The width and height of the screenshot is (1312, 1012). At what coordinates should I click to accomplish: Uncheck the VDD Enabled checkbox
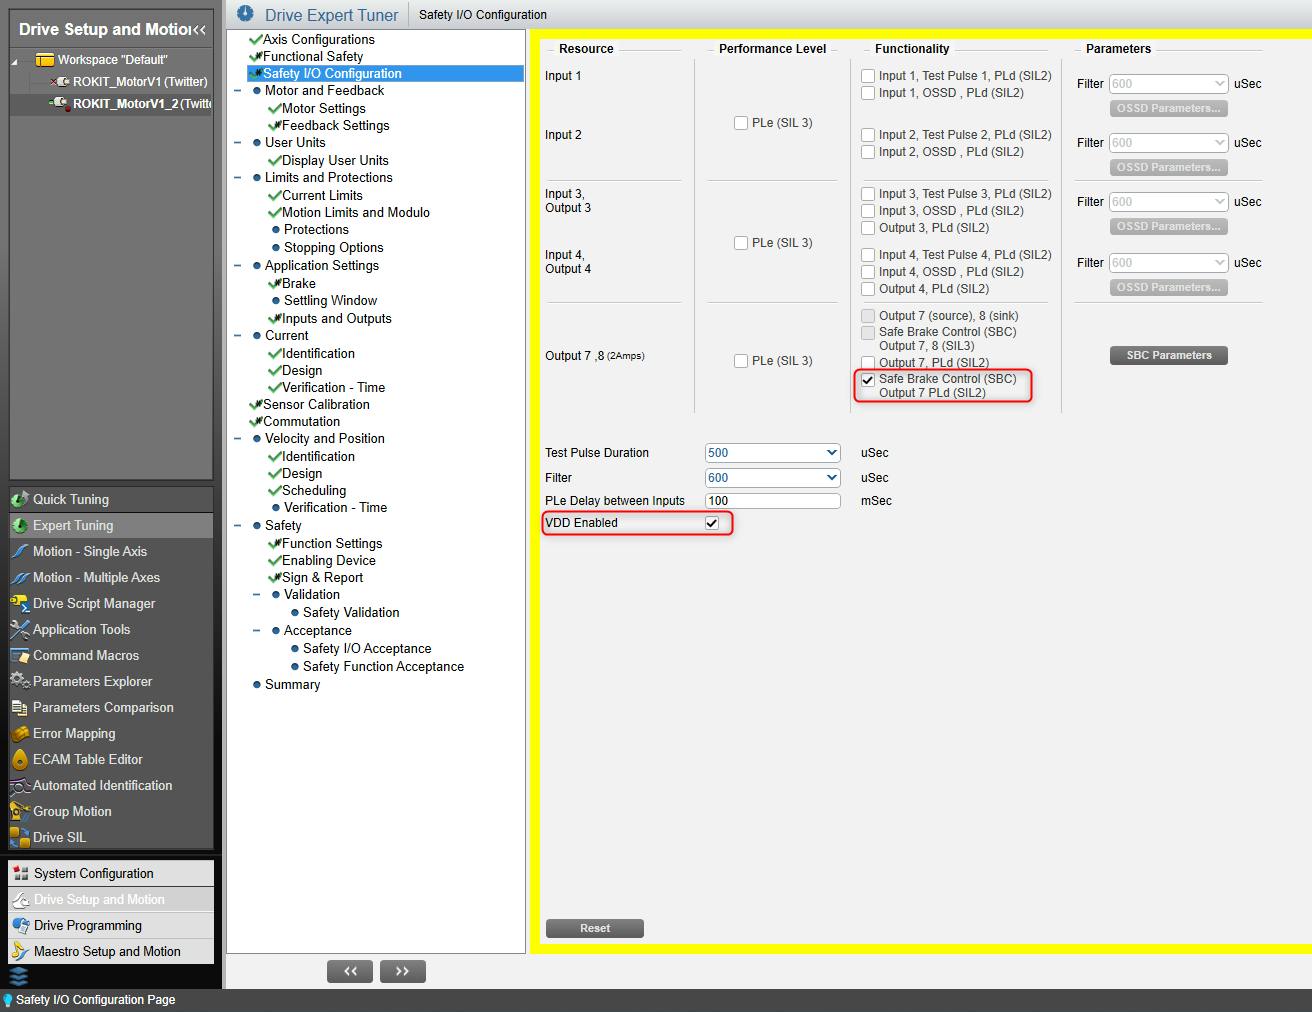point(712,523)
